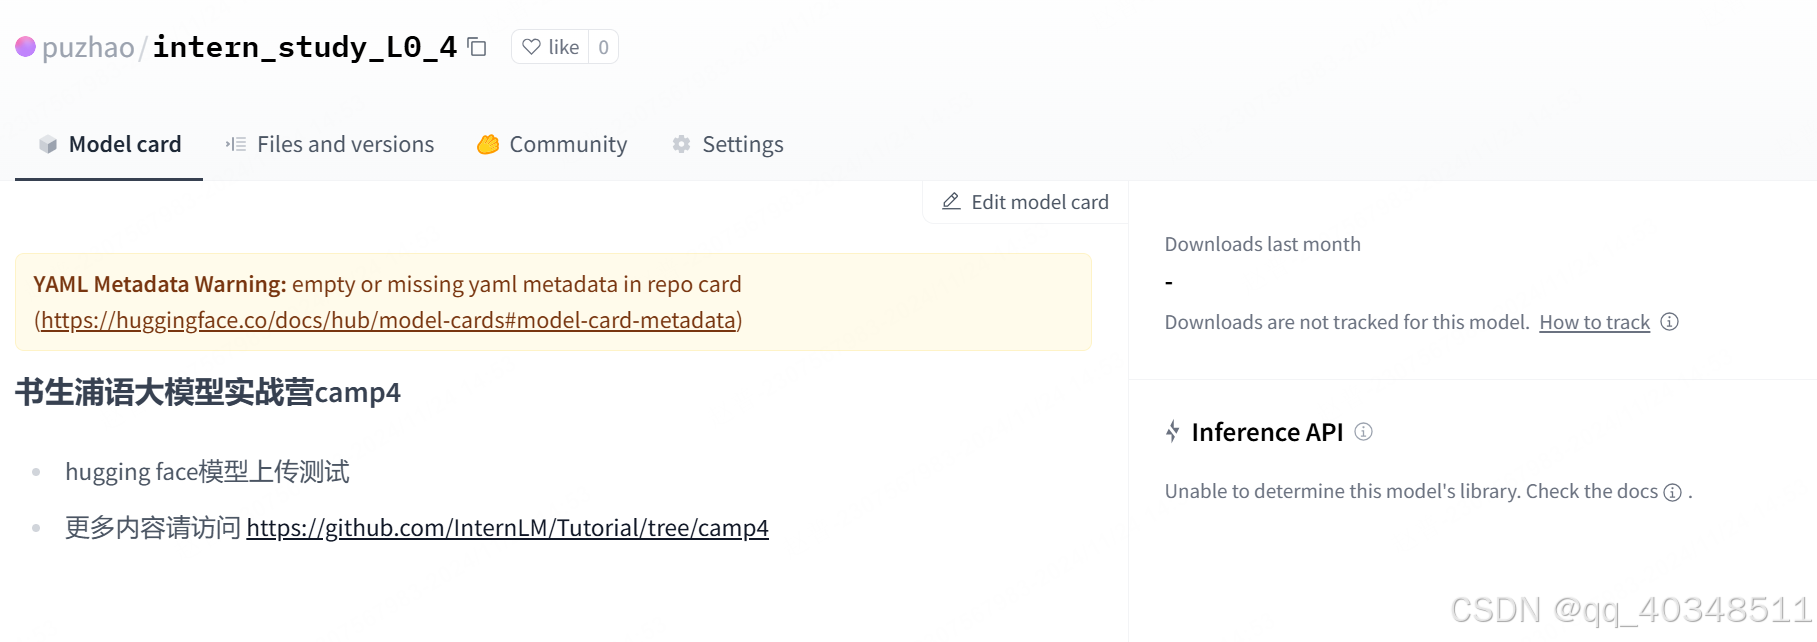Image resolution: width=1817 pixels, height=642 pixels.
Task: Click the info icon beside Inference API
Action: pos(1363,432)
